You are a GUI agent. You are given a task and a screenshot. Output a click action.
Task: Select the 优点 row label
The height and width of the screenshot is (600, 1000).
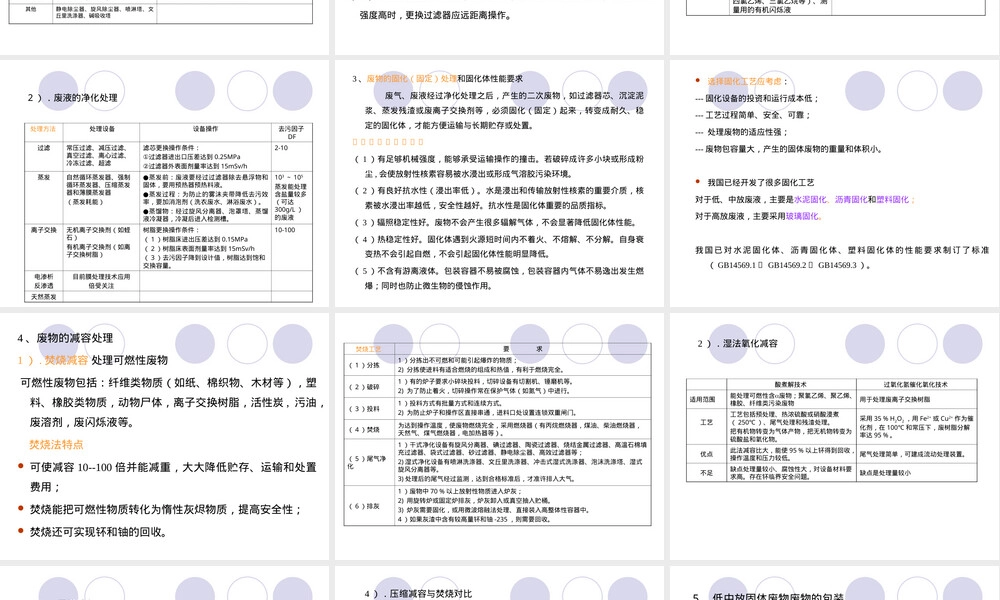click(x=706, y=454)
